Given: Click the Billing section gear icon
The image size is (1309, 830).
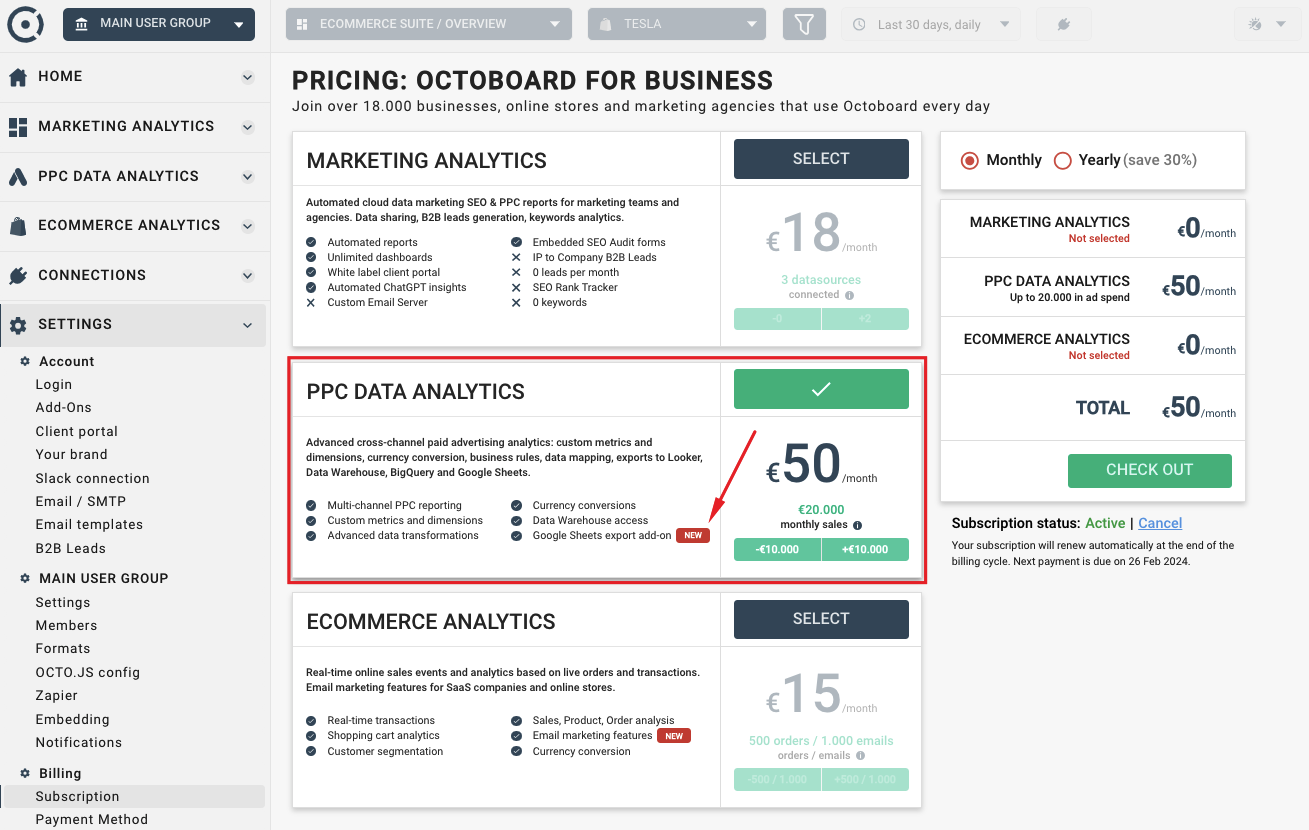Looking at the screenshot, I should 25,773.
